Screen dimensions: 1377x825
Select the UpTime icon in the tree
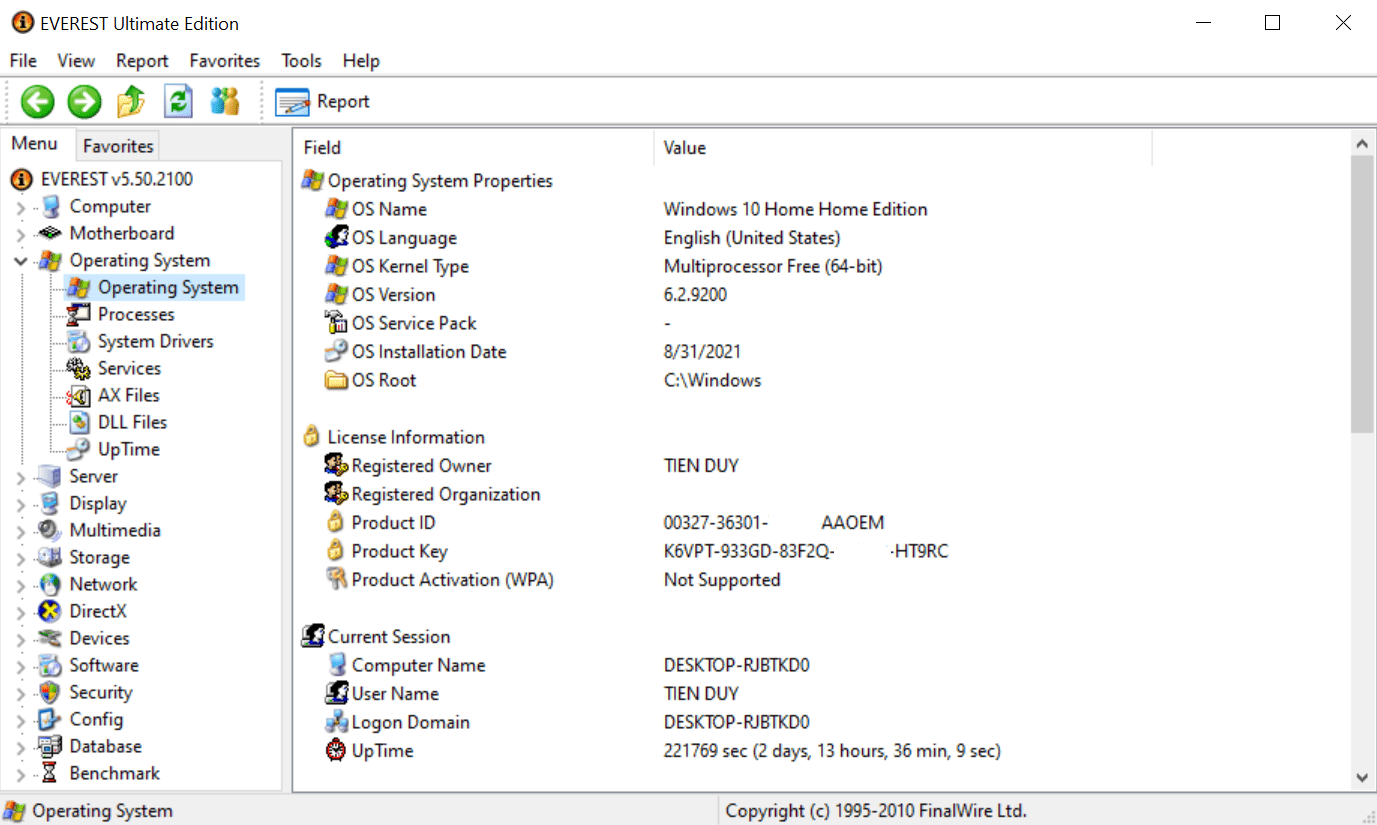[x=79, y=449]
